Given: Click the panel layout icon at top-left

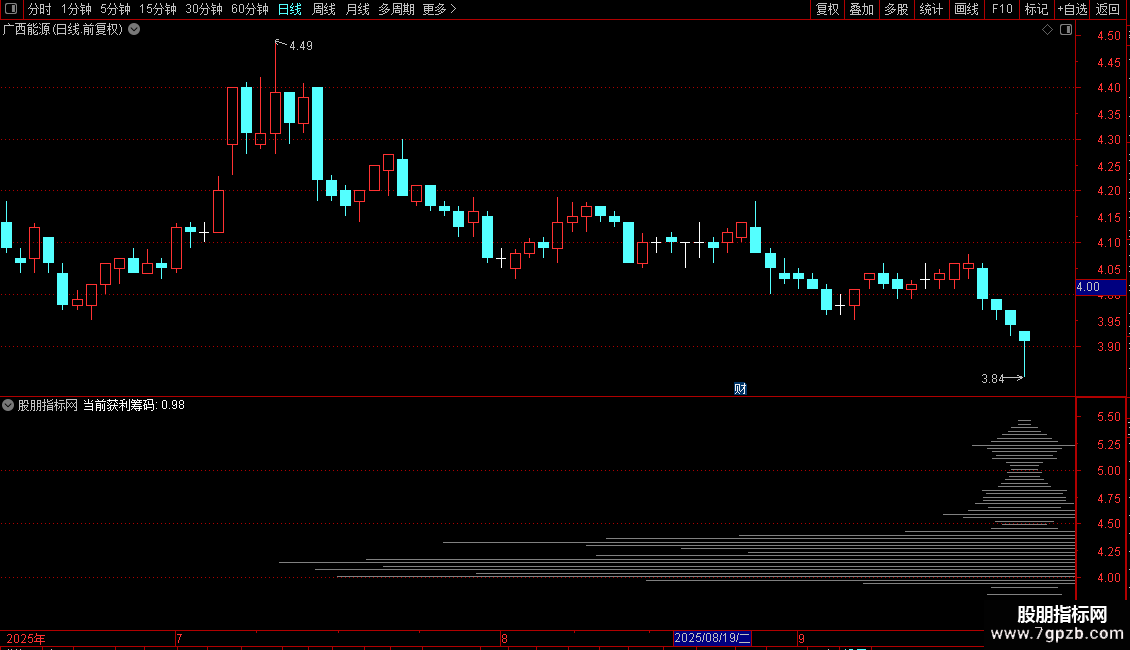Looking at the screenshot, I should pos(11,9).
